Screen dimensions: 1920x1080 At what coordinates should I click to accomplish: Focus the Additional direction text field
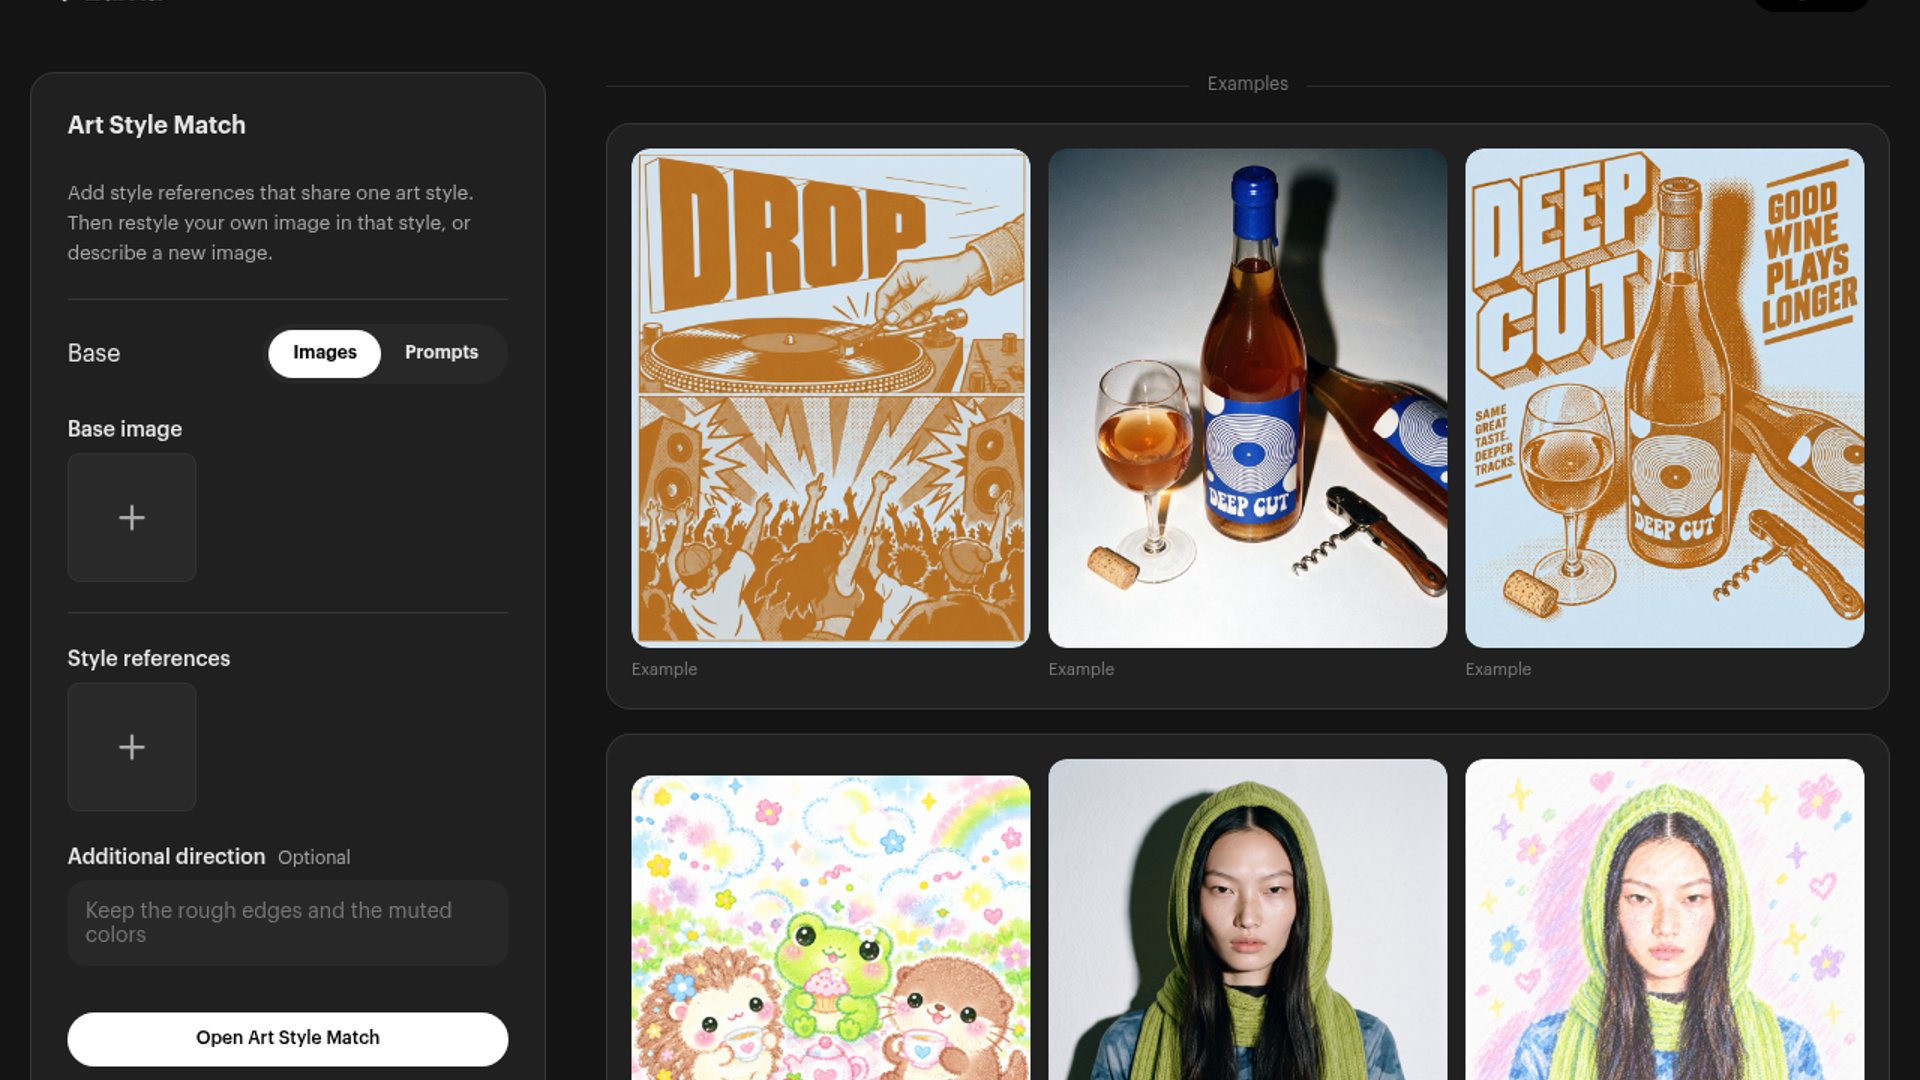coord(288,923)
